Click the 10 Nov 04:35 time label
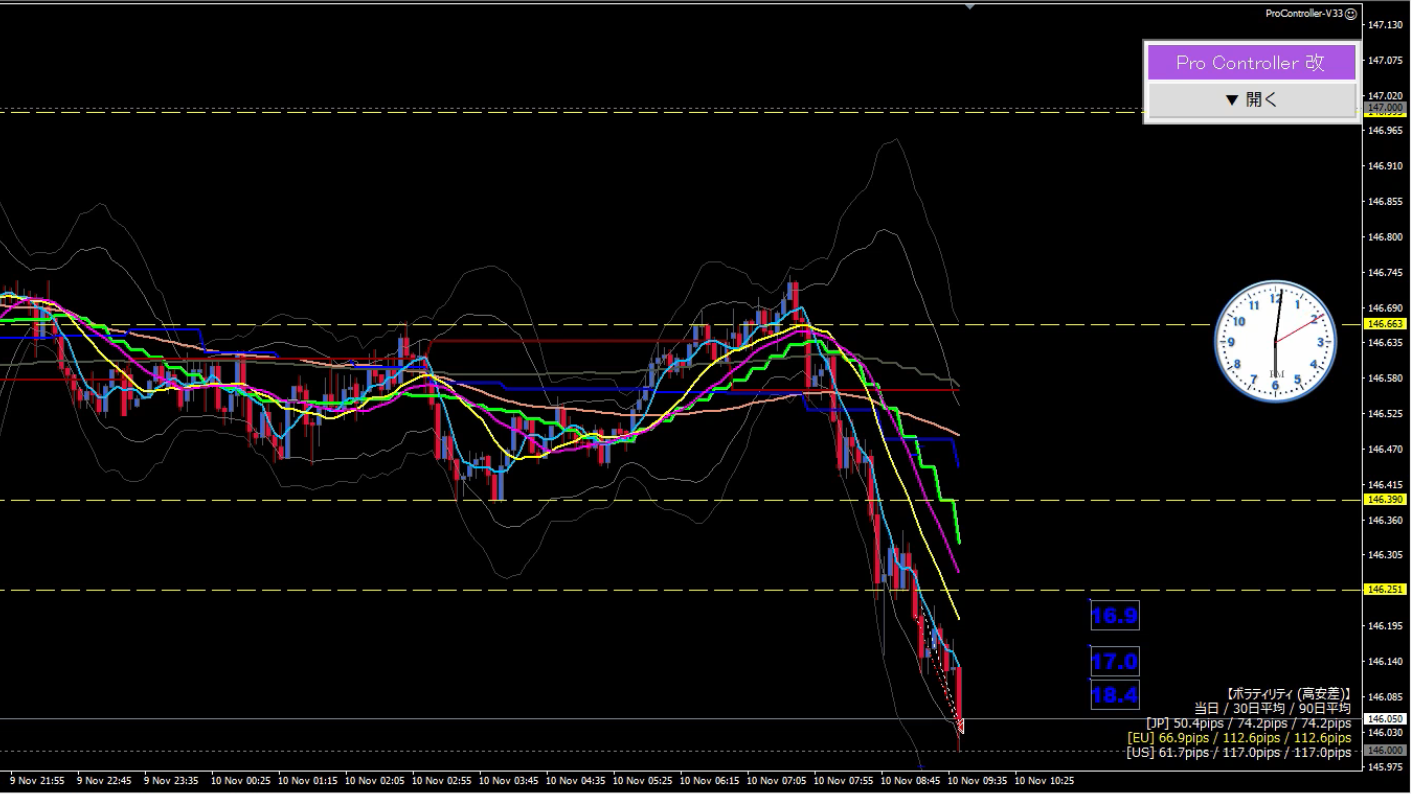This screenshot has width=1411, height=794. [575, 780]
